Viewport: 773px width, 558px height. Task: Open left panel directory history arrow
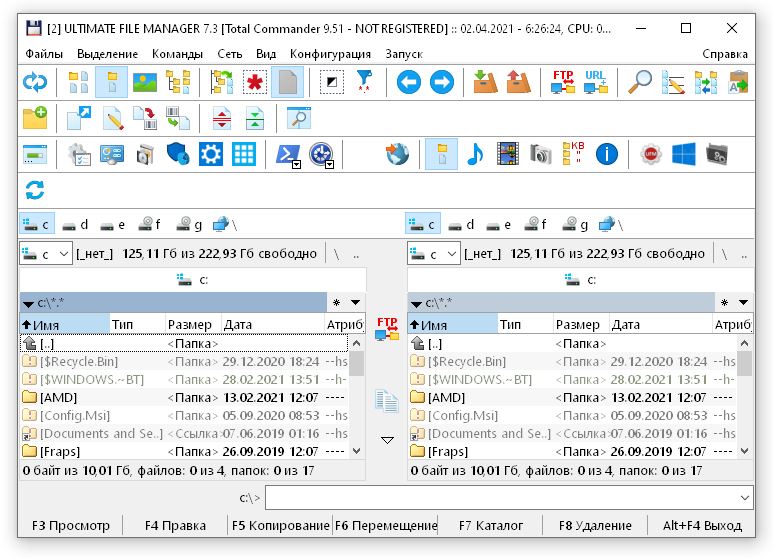355,302
